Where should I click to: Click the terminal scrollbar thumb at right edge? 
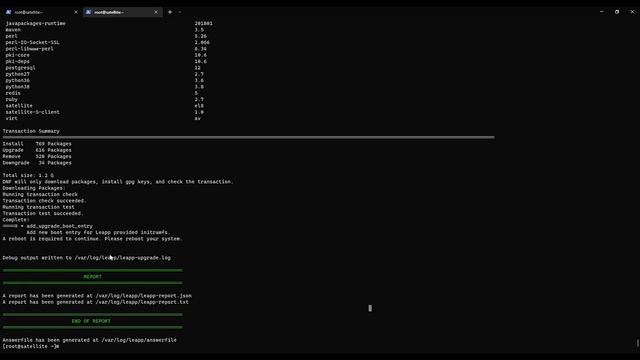(638, 343)
